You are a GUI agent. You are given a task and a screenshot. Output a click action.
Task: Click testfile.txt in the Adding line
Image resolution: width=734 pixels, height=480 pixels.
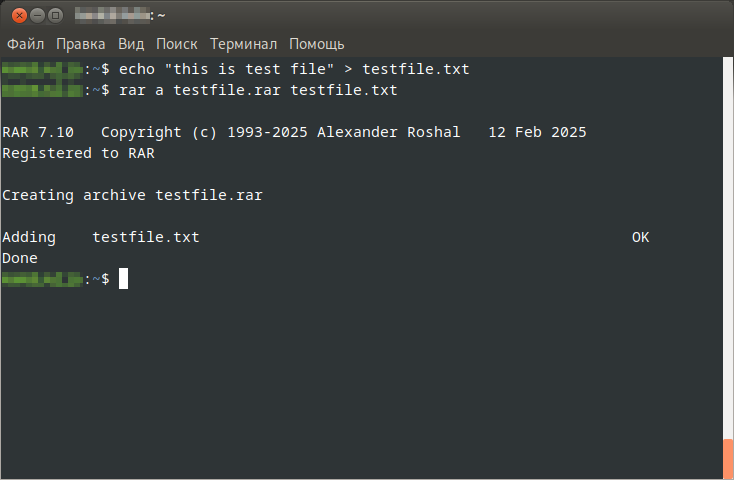pos(146,237)
